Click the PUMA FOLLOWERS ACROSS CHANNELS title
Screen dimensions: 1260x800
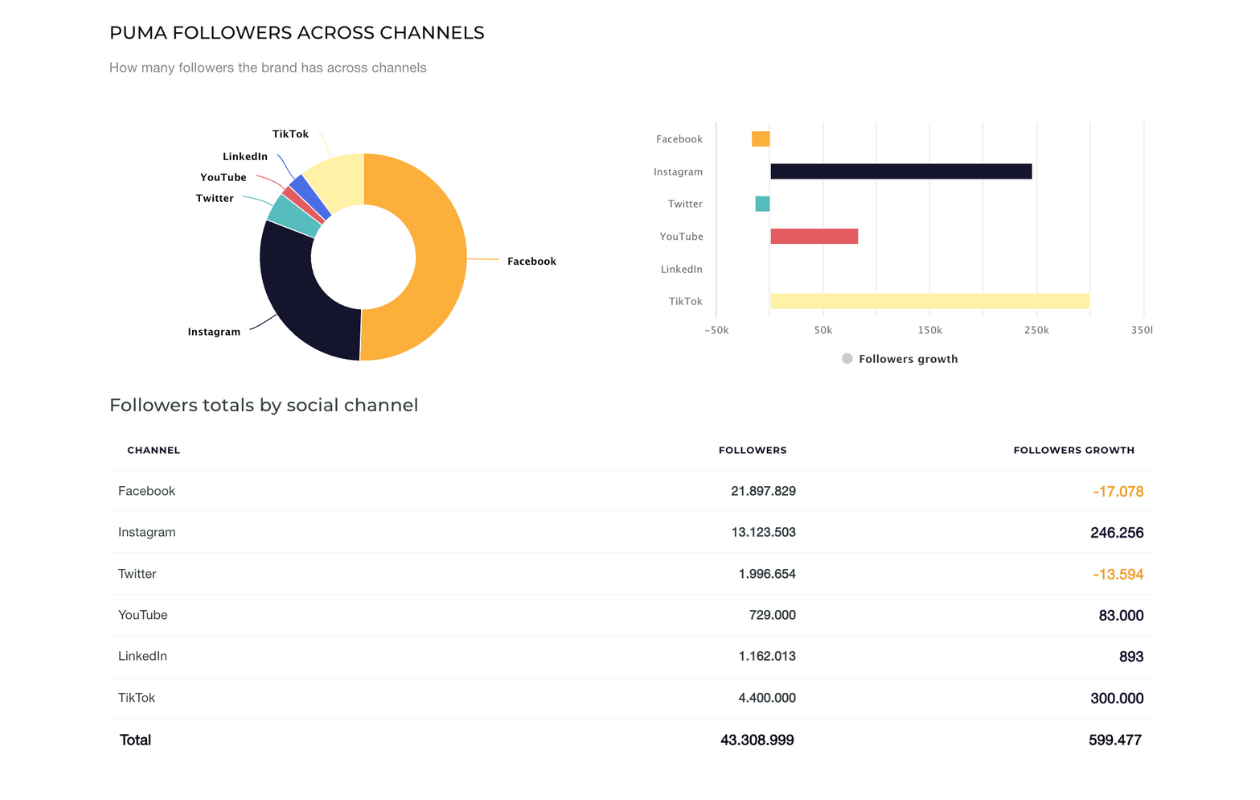[297, 33]
